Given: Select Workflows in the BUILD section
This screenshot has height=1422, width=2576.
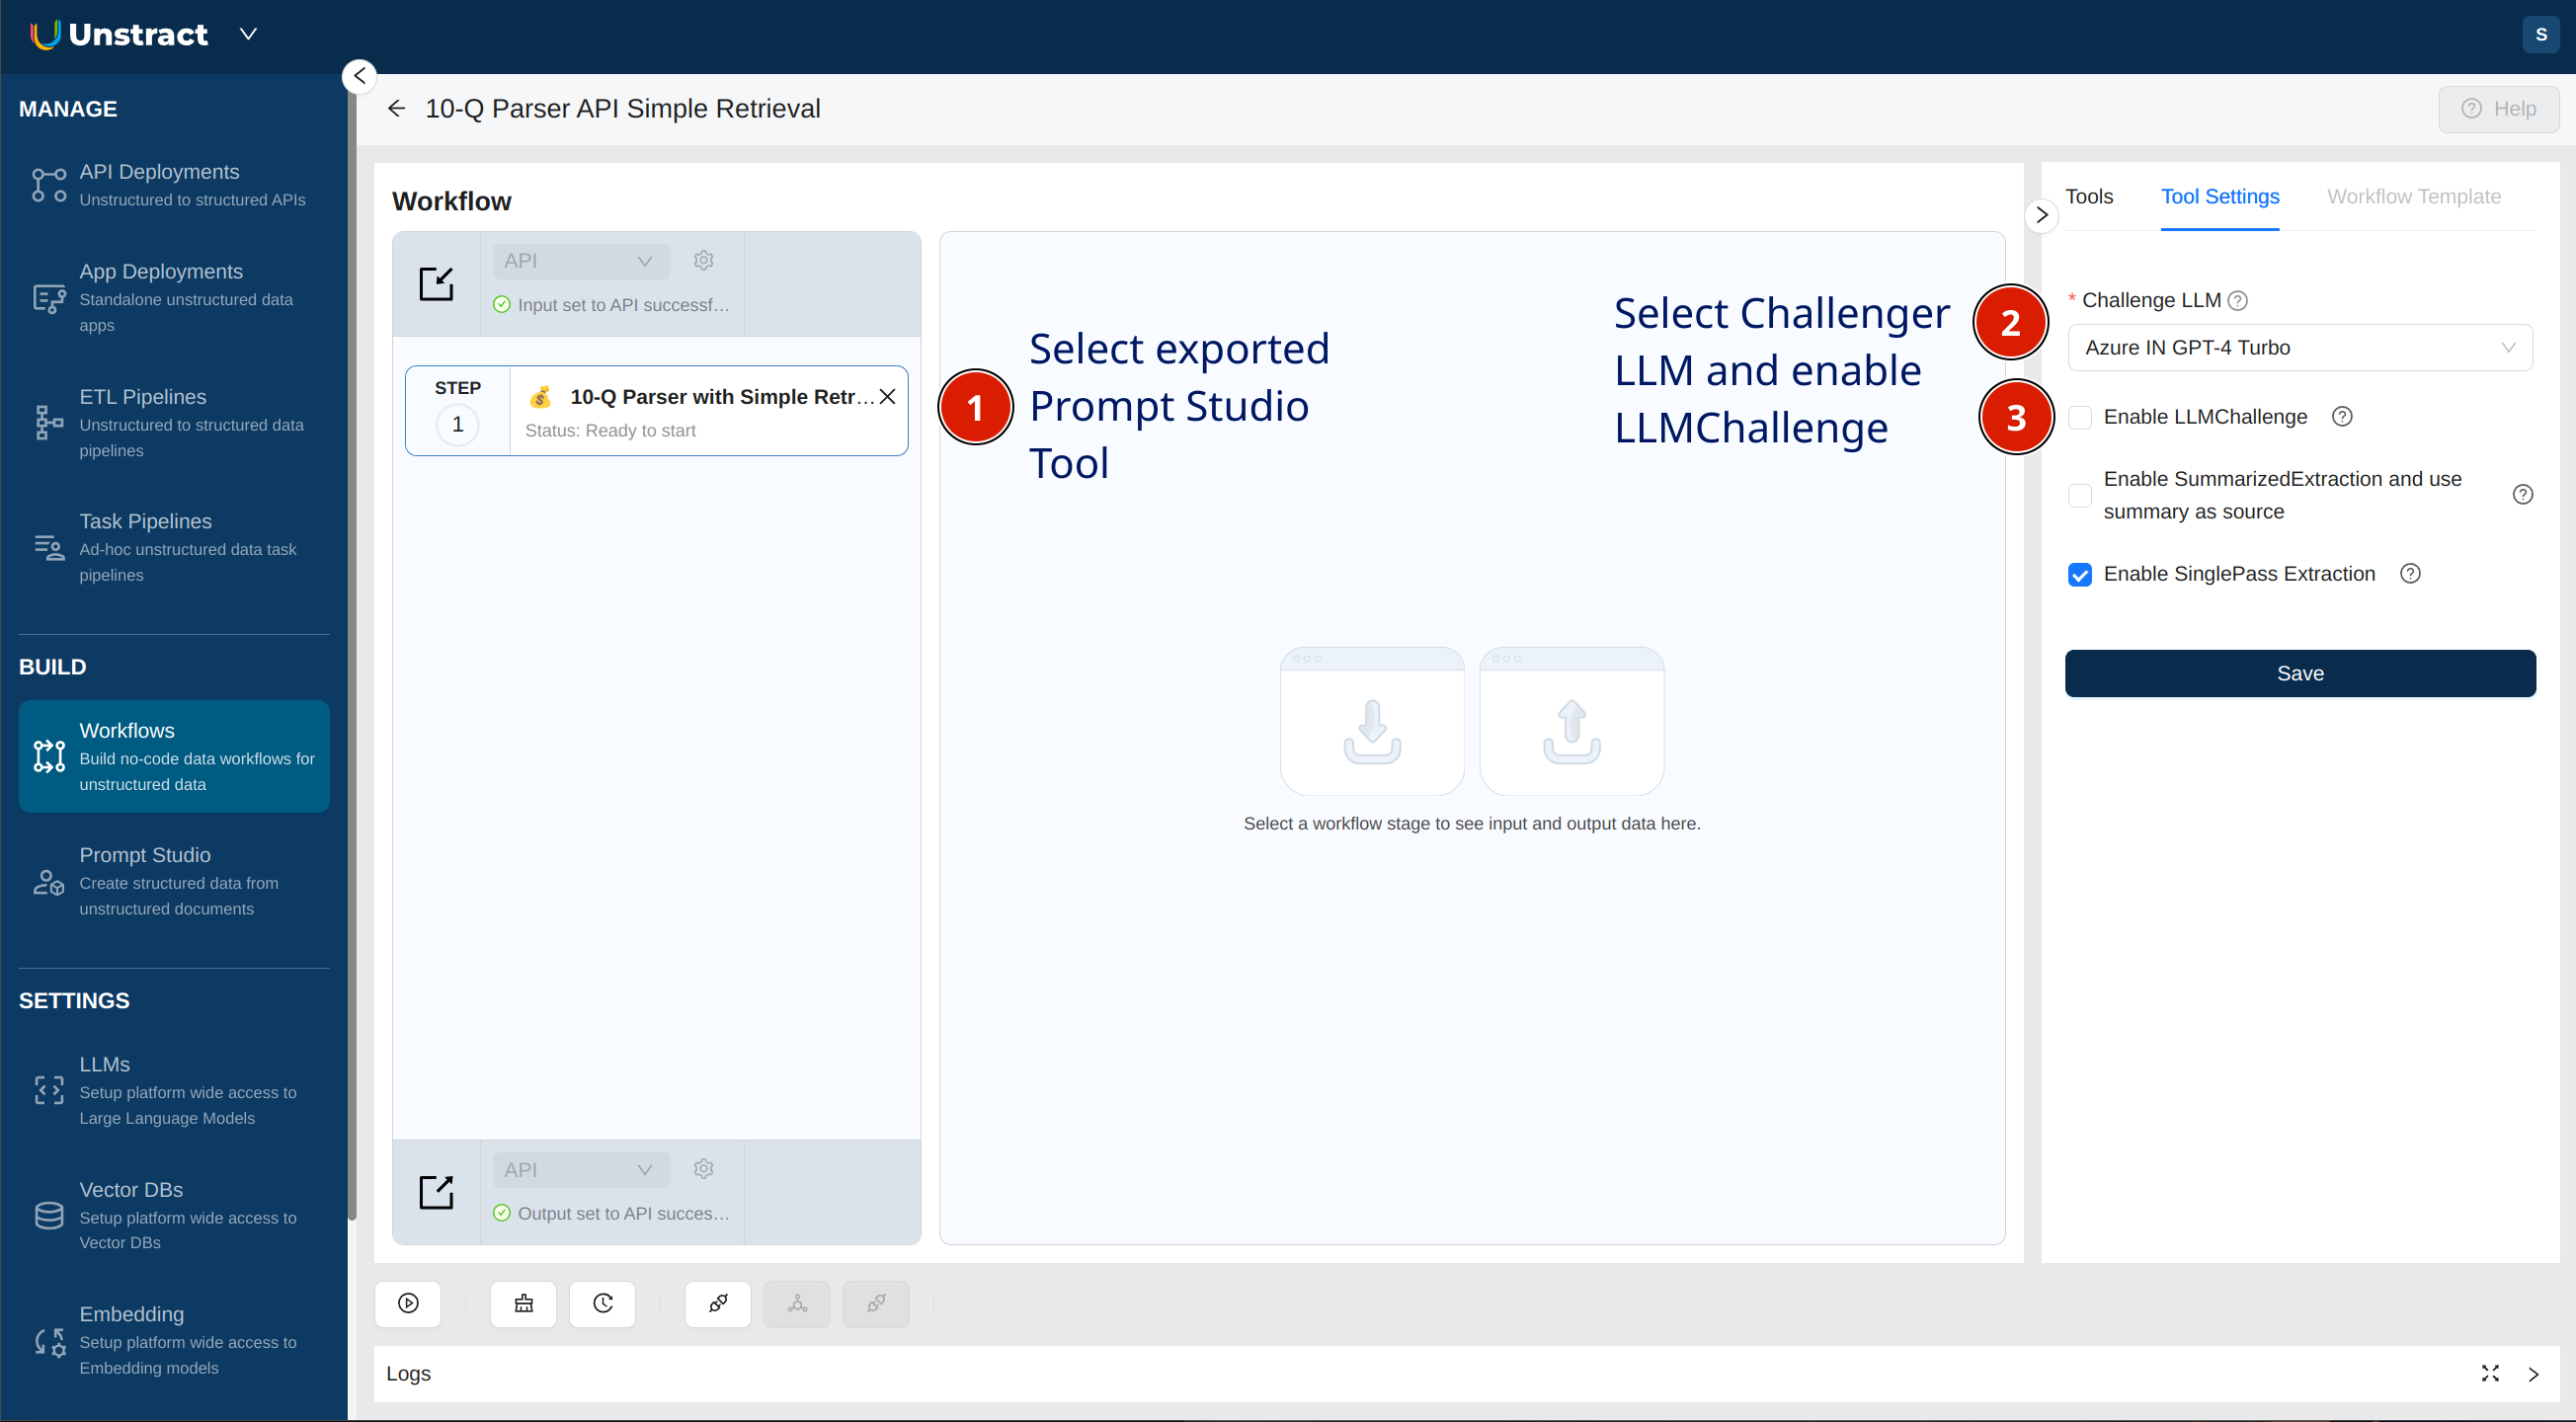Looking at the screenshot, I should pos(173,756).
